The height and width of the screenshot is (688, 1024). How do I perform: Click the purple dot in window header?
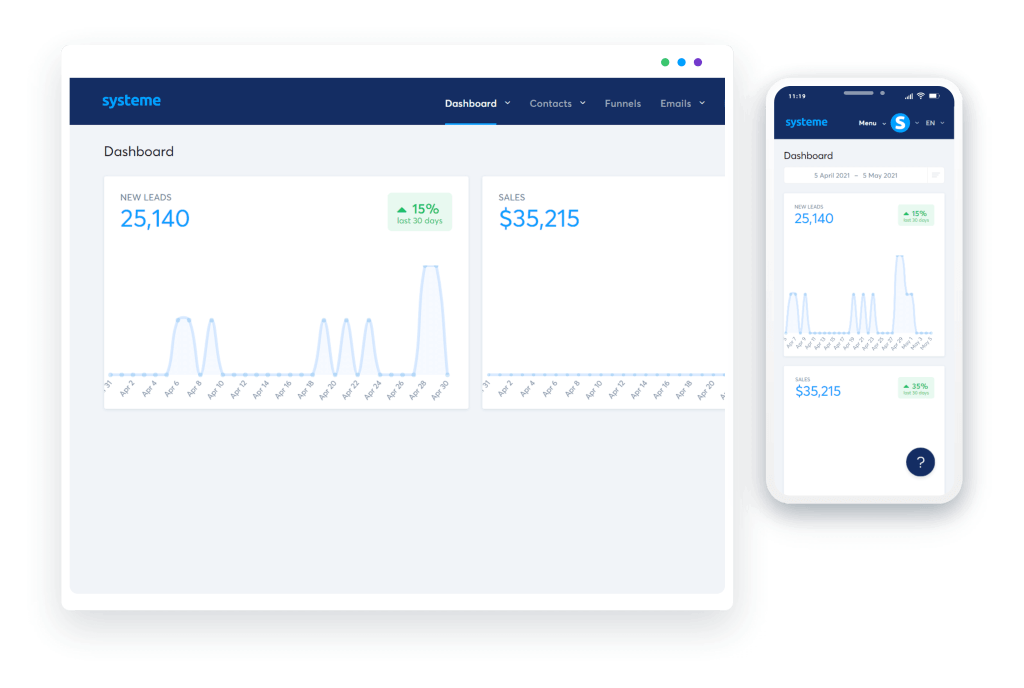[698, 62]
